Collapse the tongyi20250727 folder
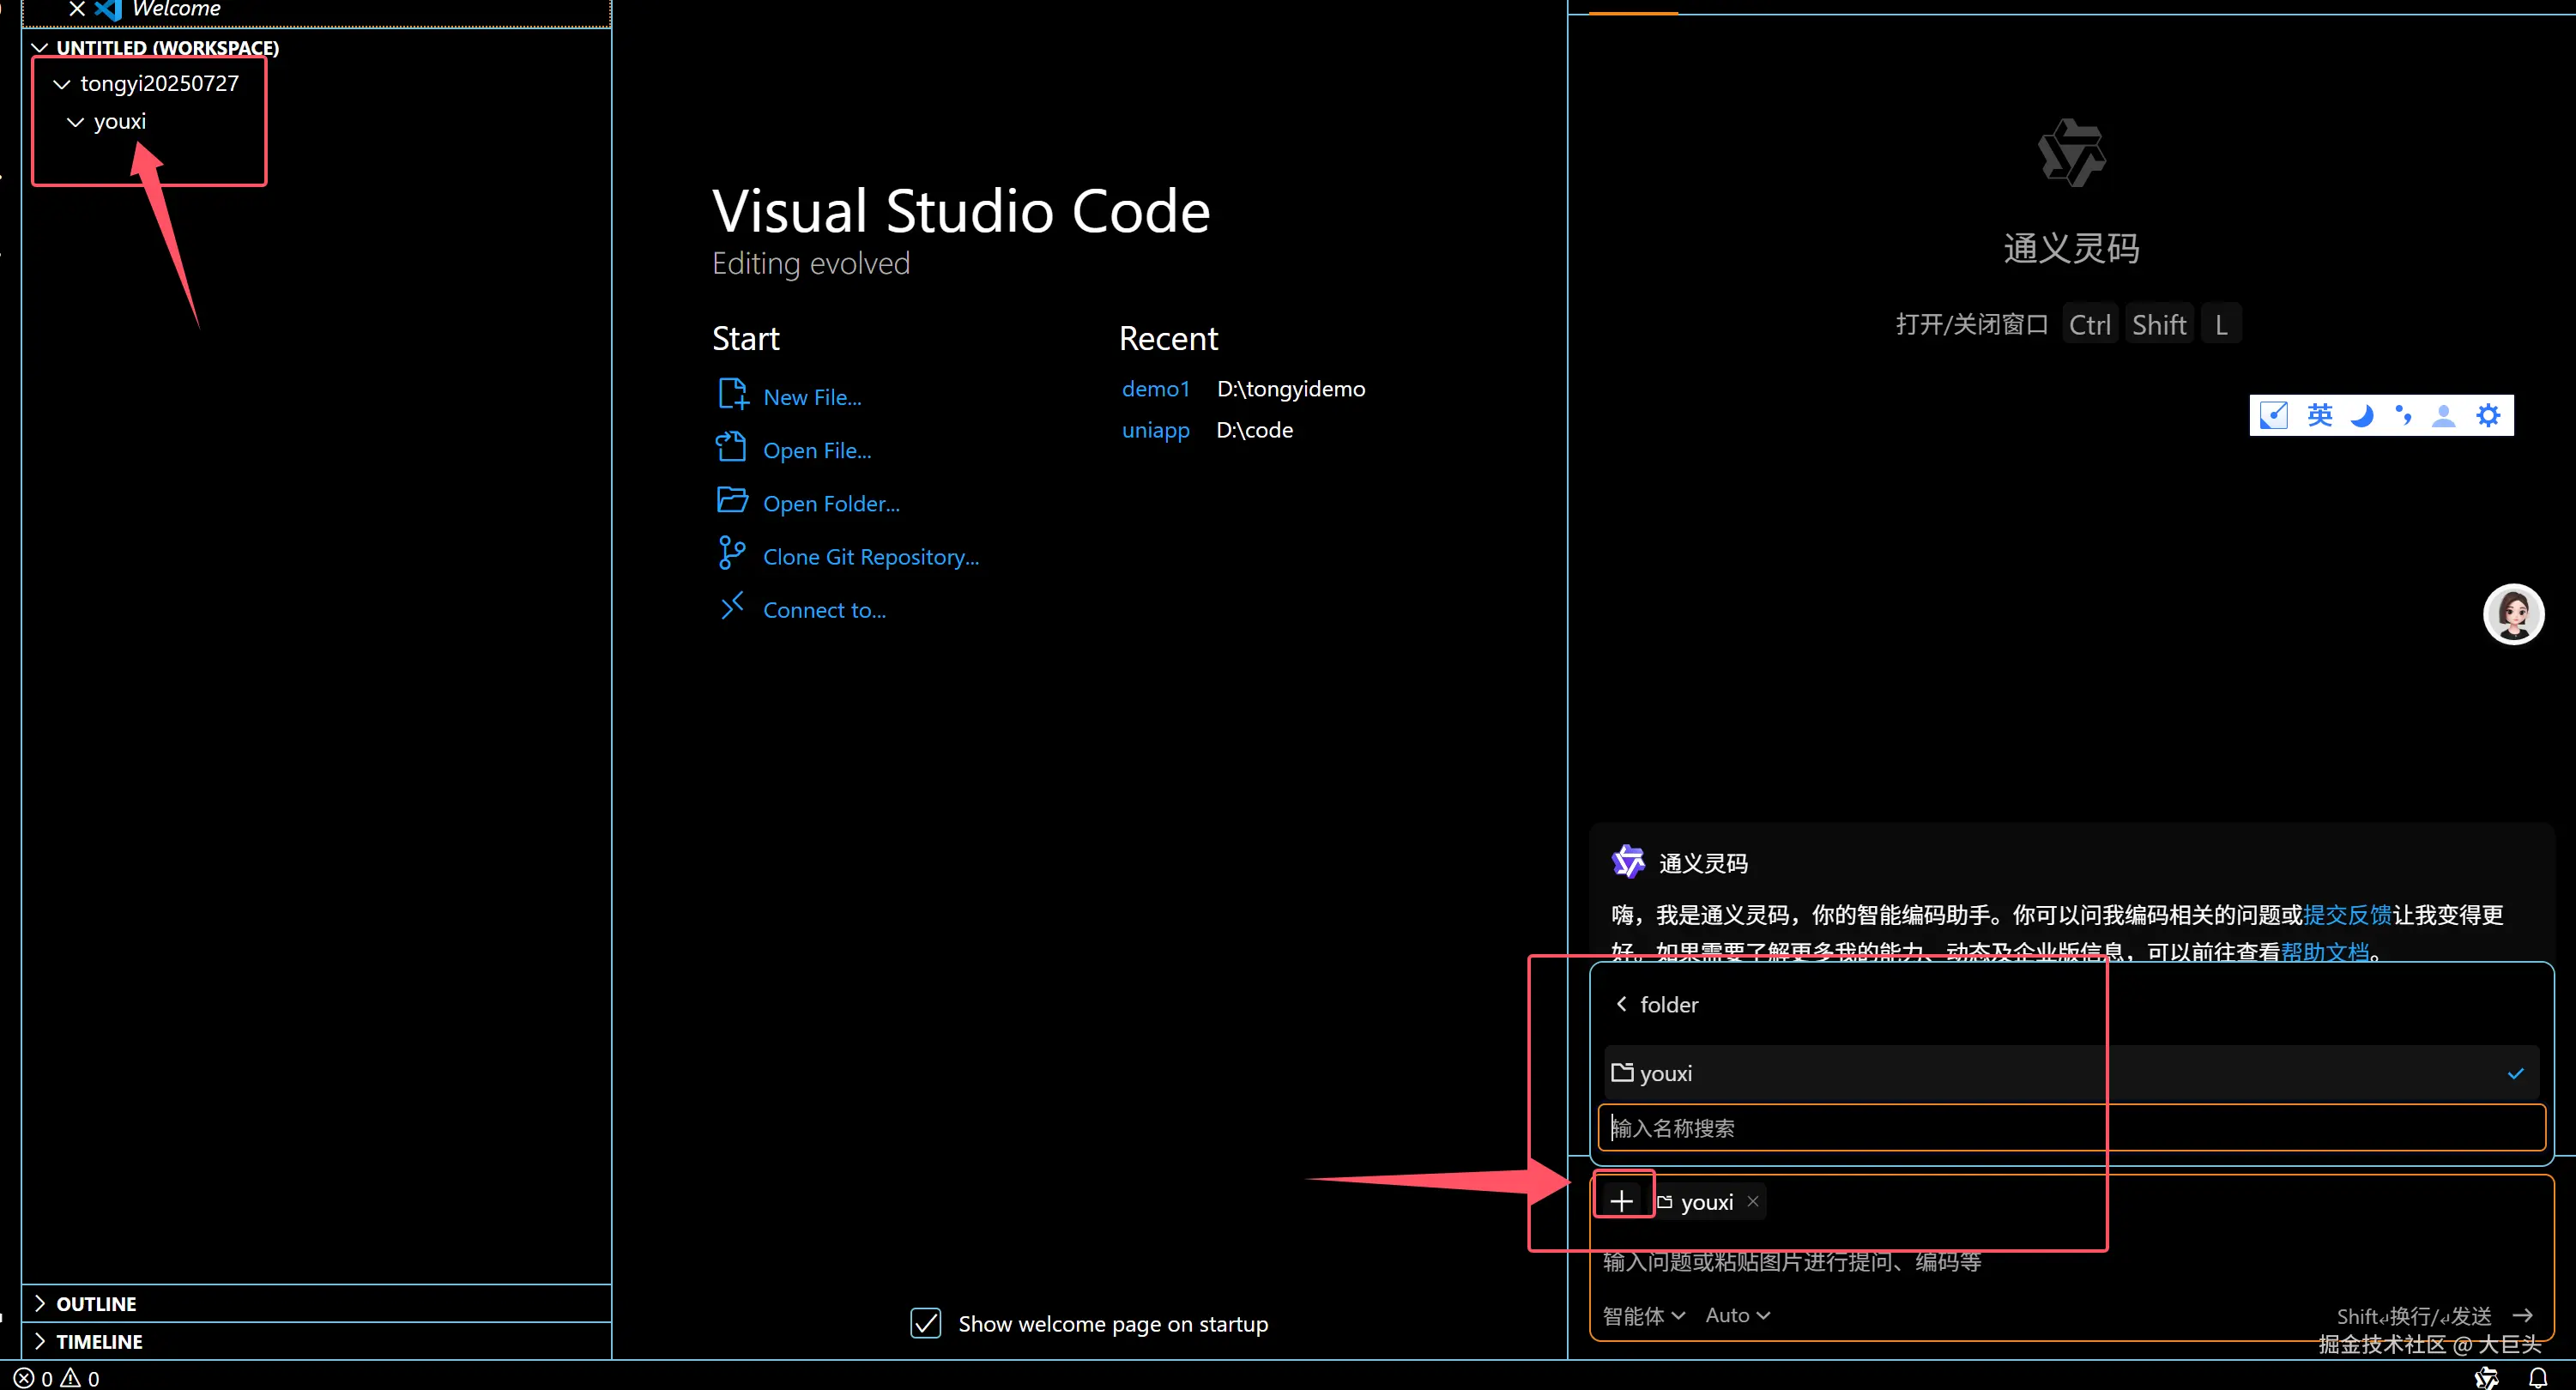2576x1390 pixels. tap(62, 84)
